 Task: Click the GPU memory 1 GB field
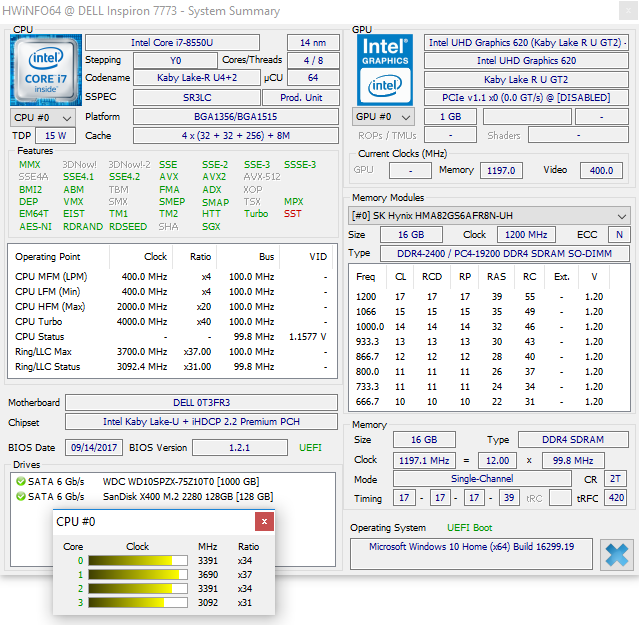tap(450, 117)
